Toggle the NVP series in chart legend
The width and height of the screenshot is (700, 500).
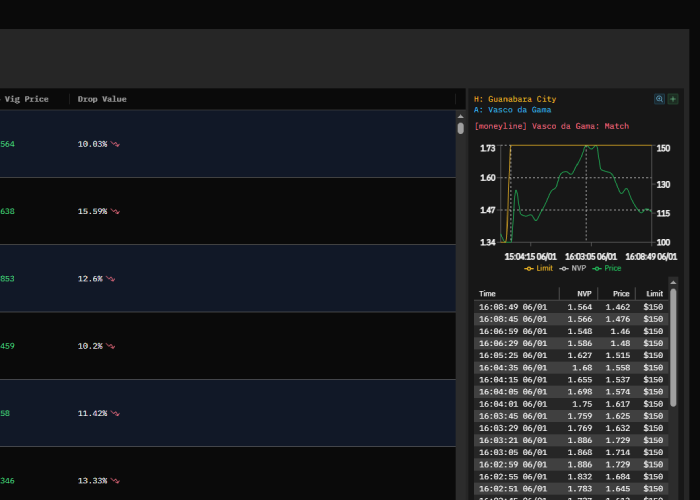click(x=573, y=268)
